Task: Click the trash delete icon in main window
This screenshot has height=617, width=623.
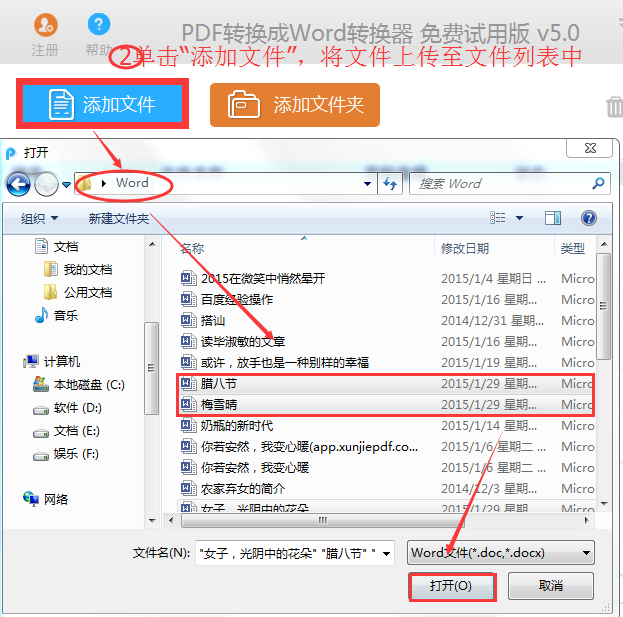Action: click(614, 106)
